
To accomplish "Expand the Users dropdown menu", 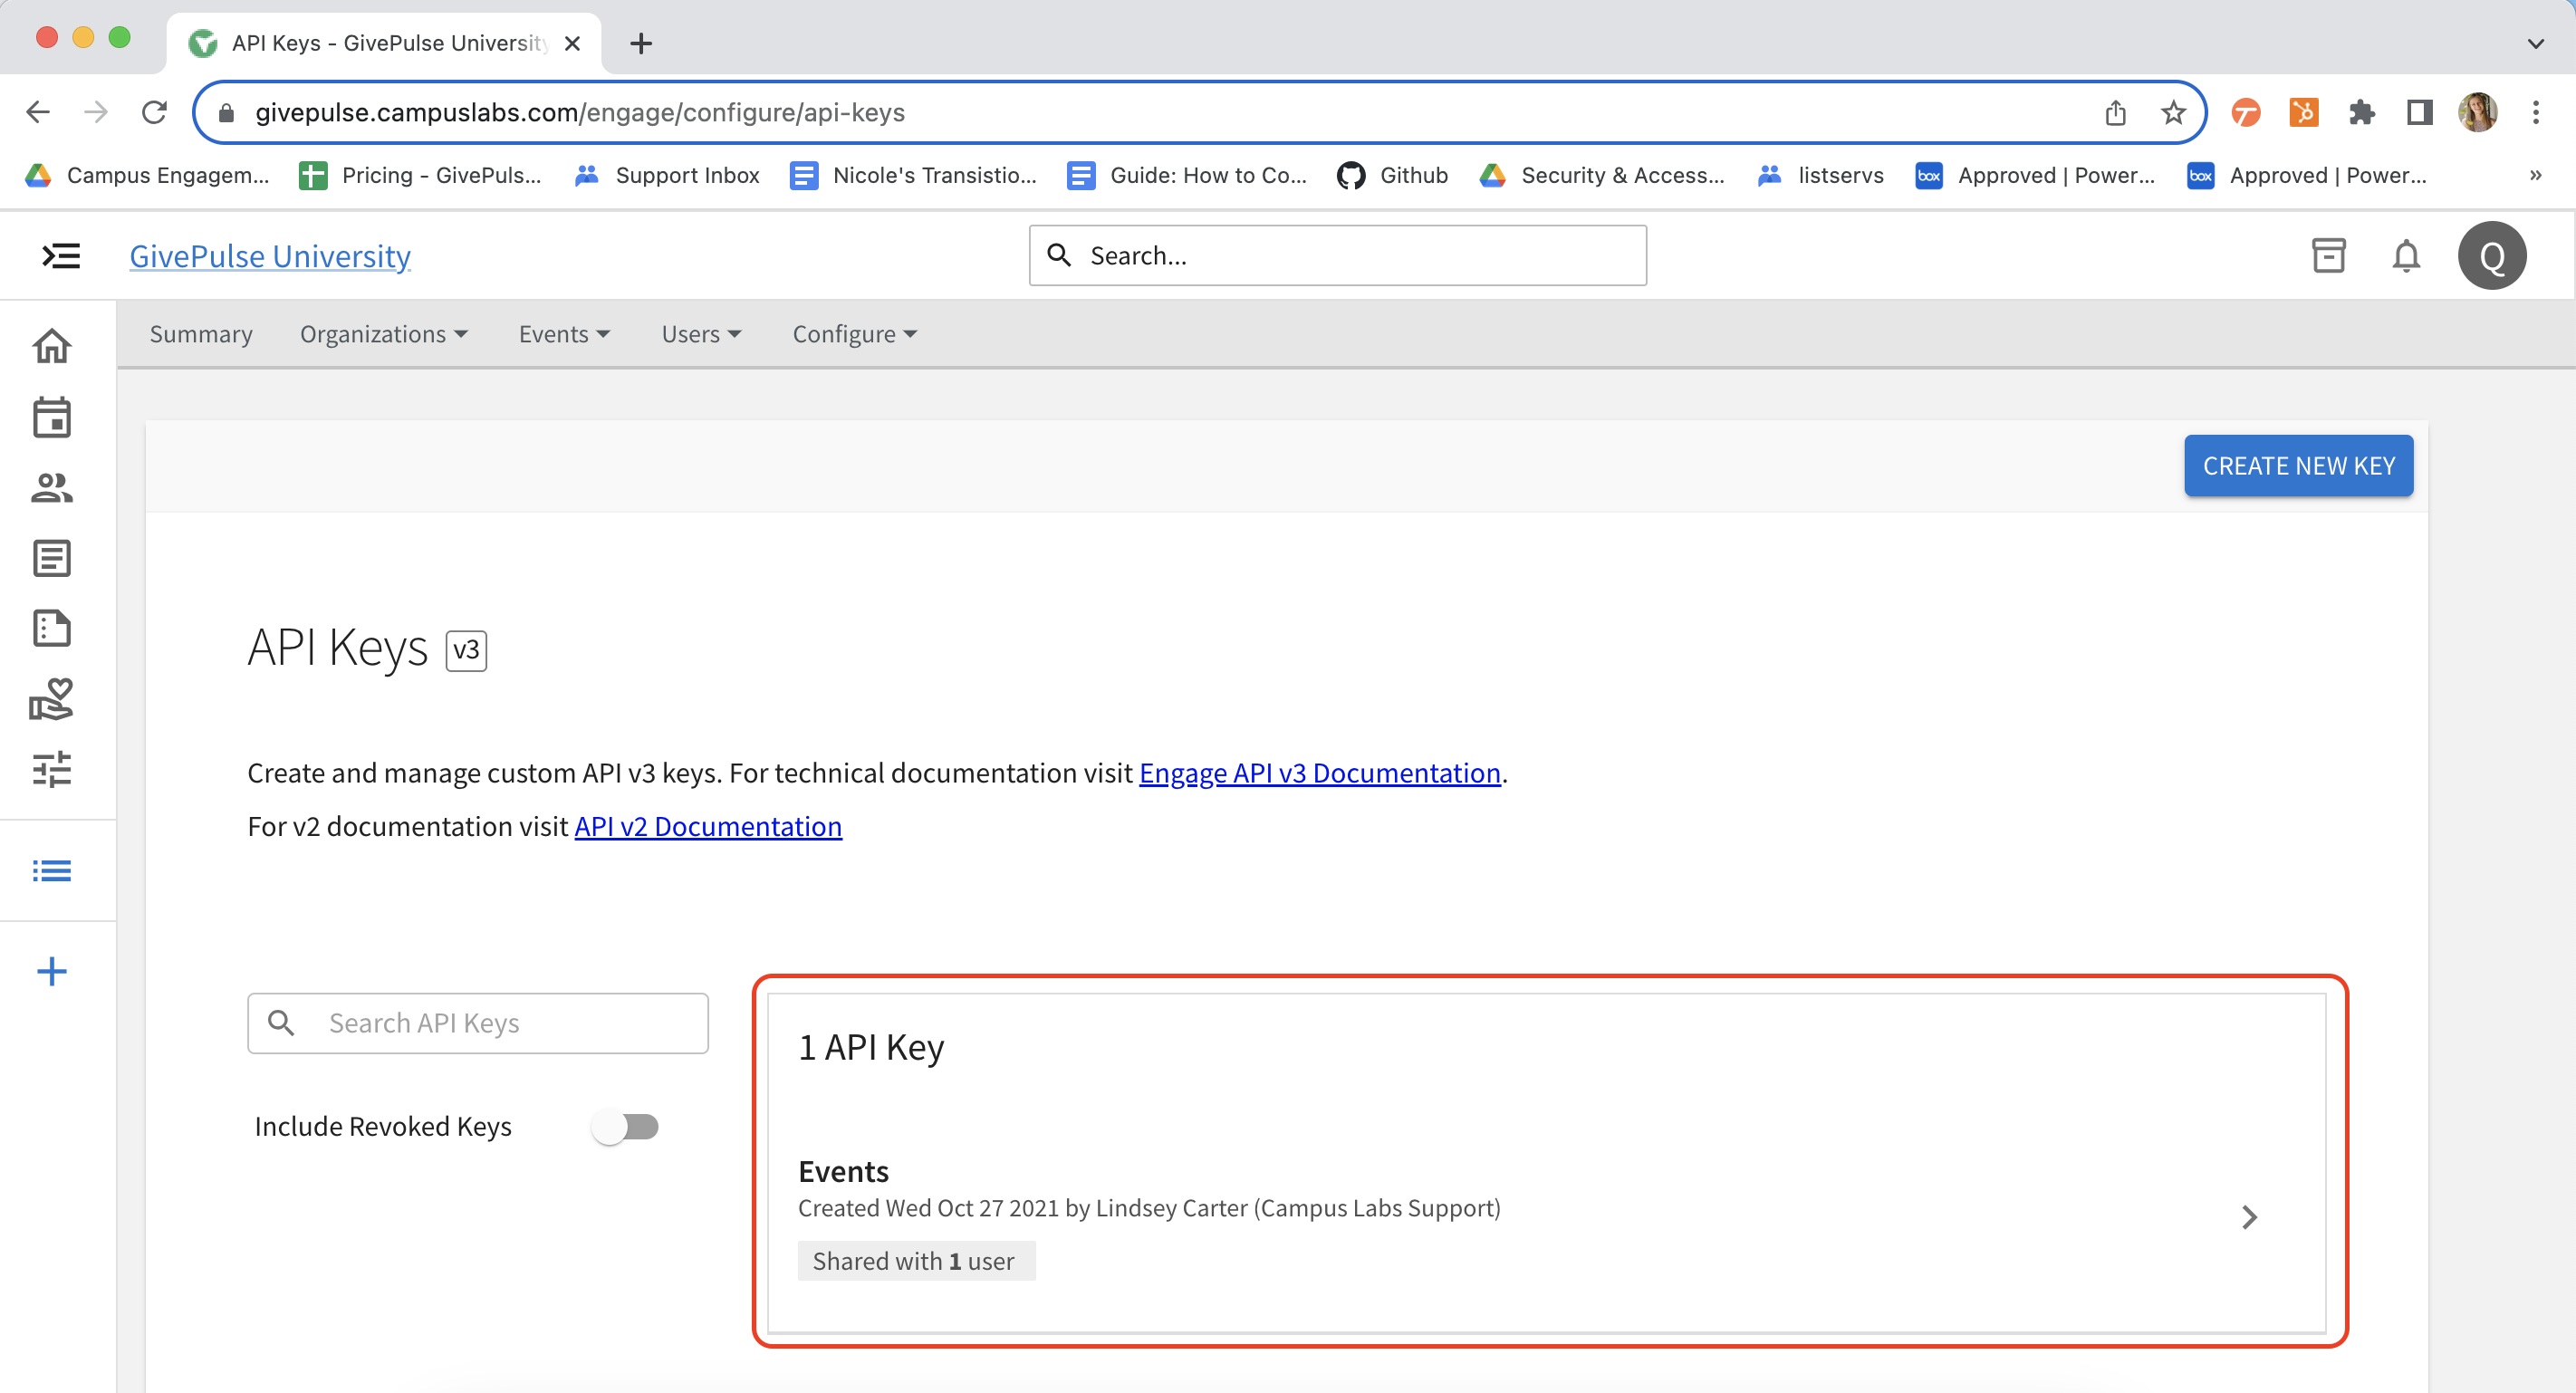I will (x=701, y=334).
